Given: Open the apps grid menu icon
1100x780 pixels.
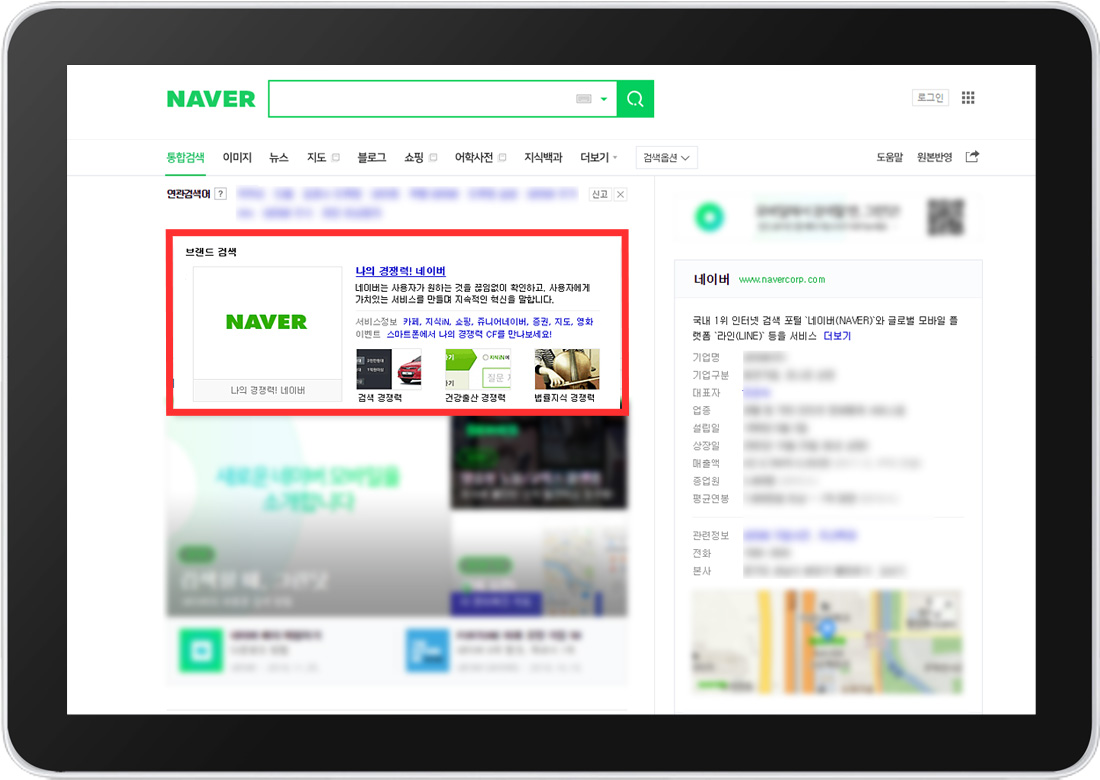Looking at the screenshot, I should point(967,98).
